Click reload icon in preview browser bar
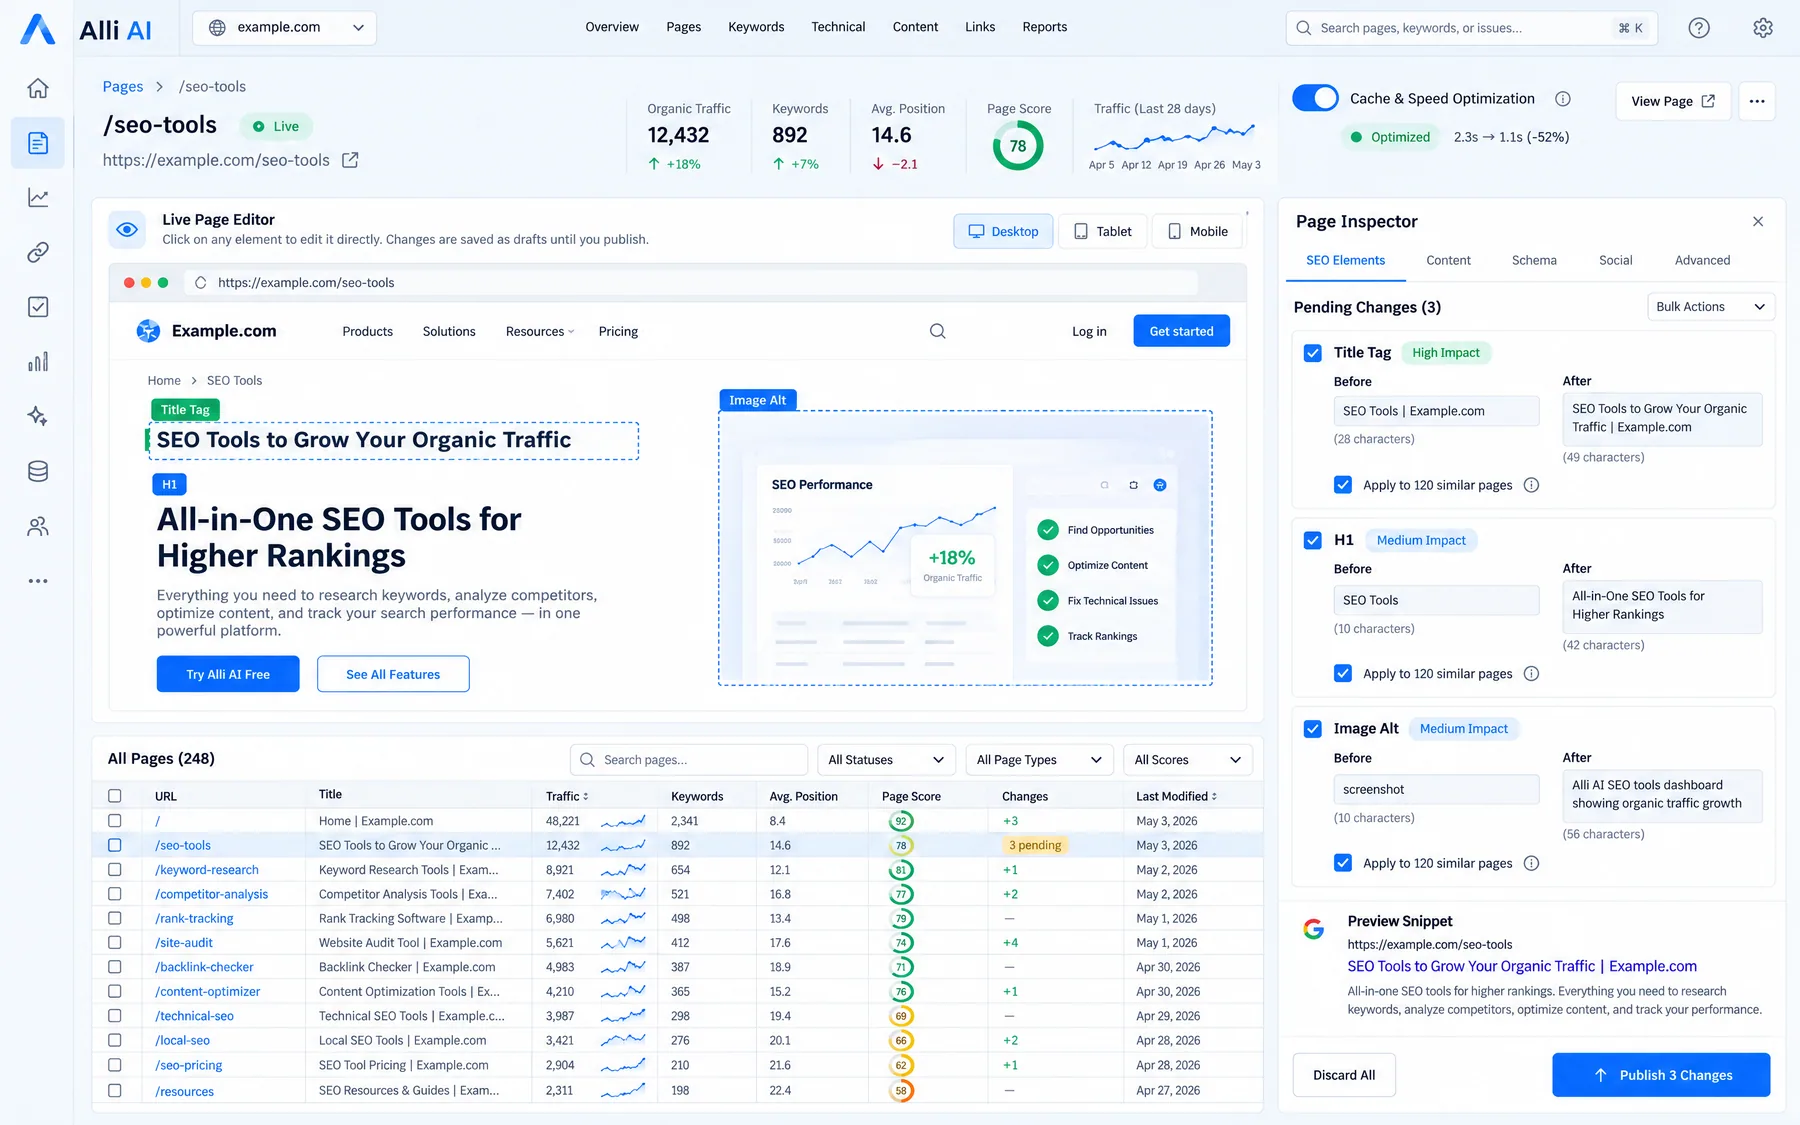The height and width of the screenshot is (1125, 1800). coord(200,283)
